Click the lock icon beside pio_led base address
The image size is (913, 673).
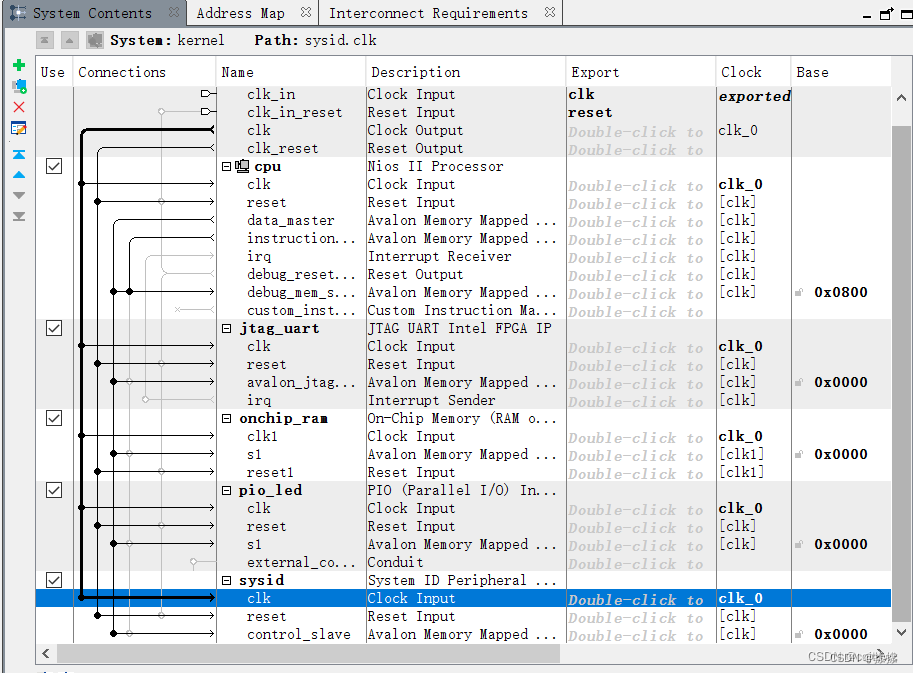click(799, 544)
